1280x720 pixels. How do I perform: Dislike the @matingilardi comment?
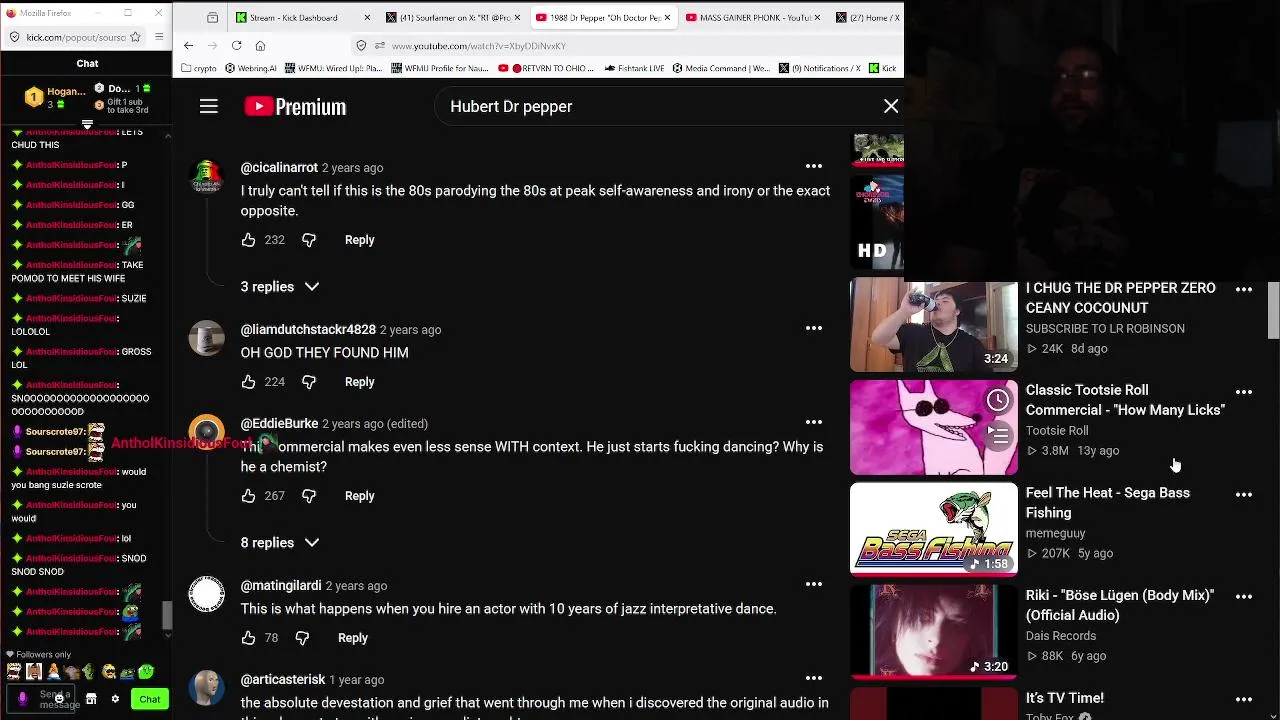click(x=302, y=638)
